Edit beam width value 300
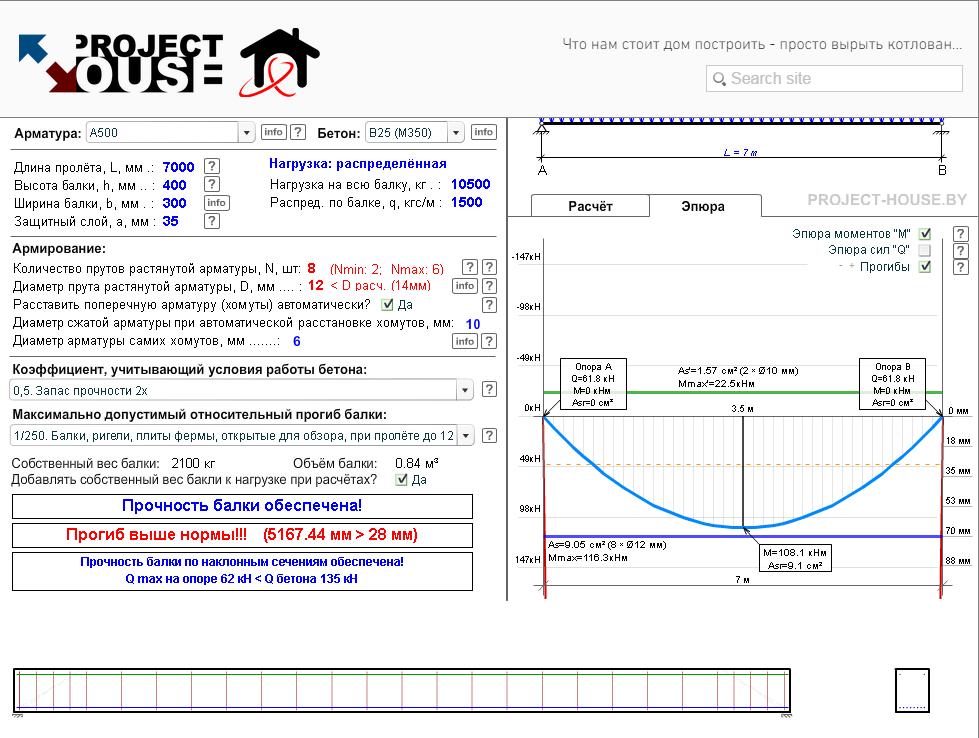 (x=174, y=203)
